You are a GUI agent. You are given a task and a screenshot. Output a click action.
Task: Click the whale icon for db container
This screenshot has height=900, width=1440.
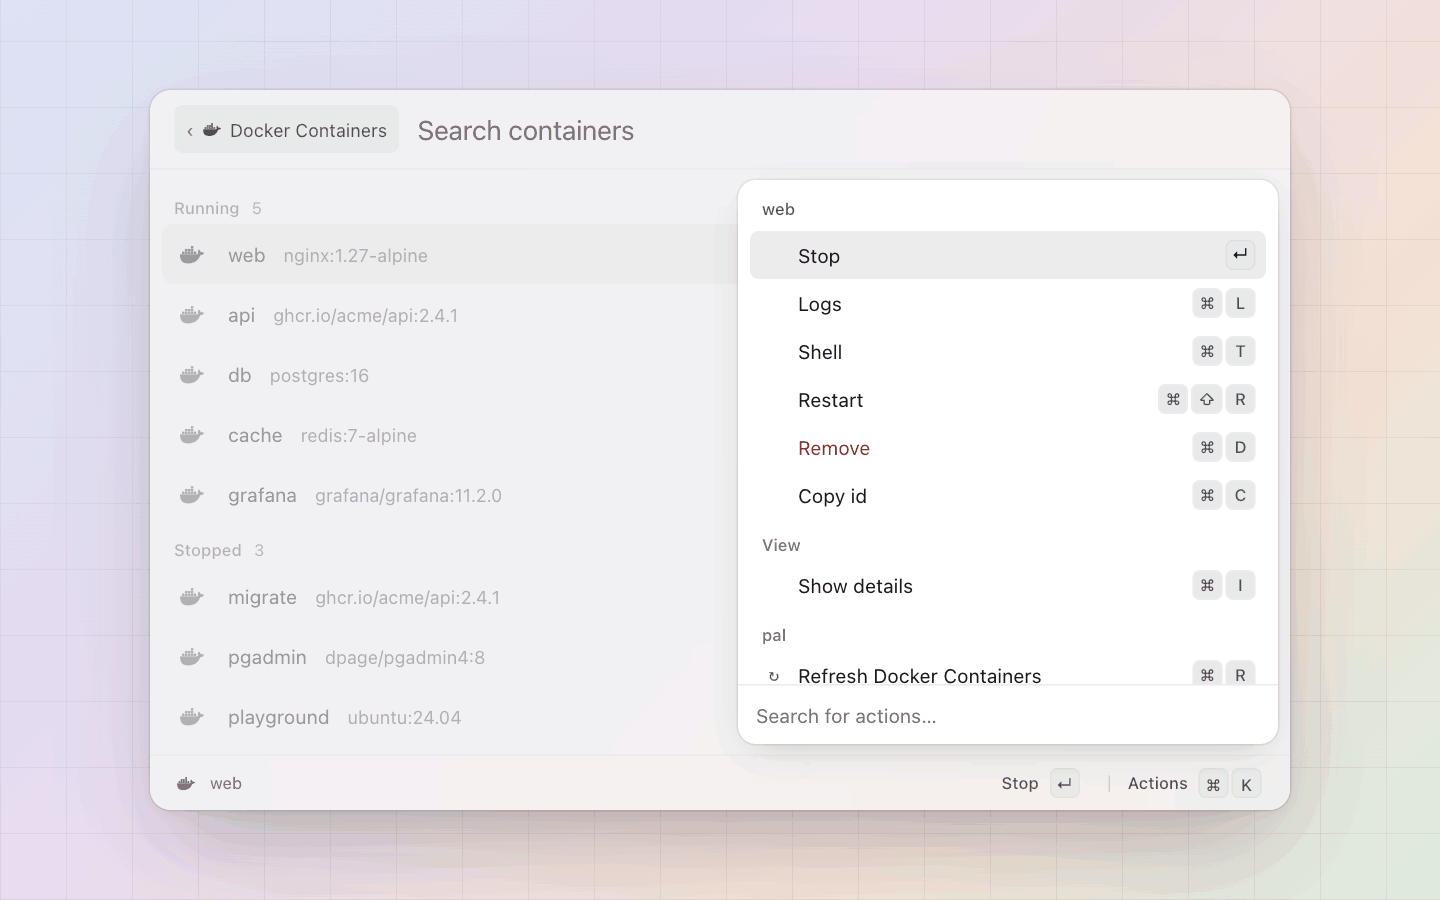pos(192,376)
